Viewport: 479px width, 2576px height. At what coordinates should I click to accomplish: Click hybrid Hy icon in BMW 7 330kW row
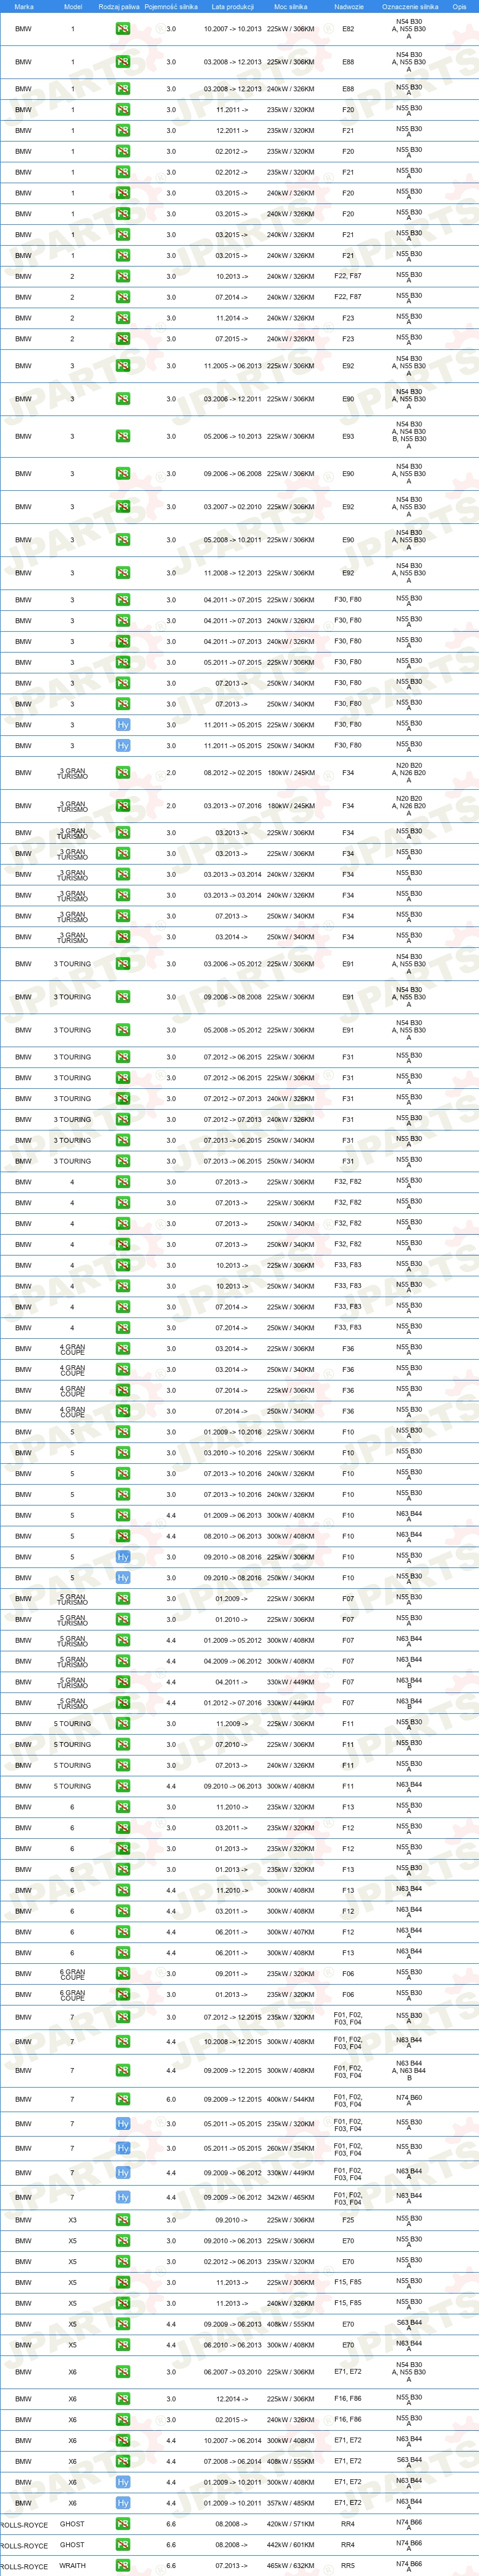pyautogui.click(x=122, y=2173)
